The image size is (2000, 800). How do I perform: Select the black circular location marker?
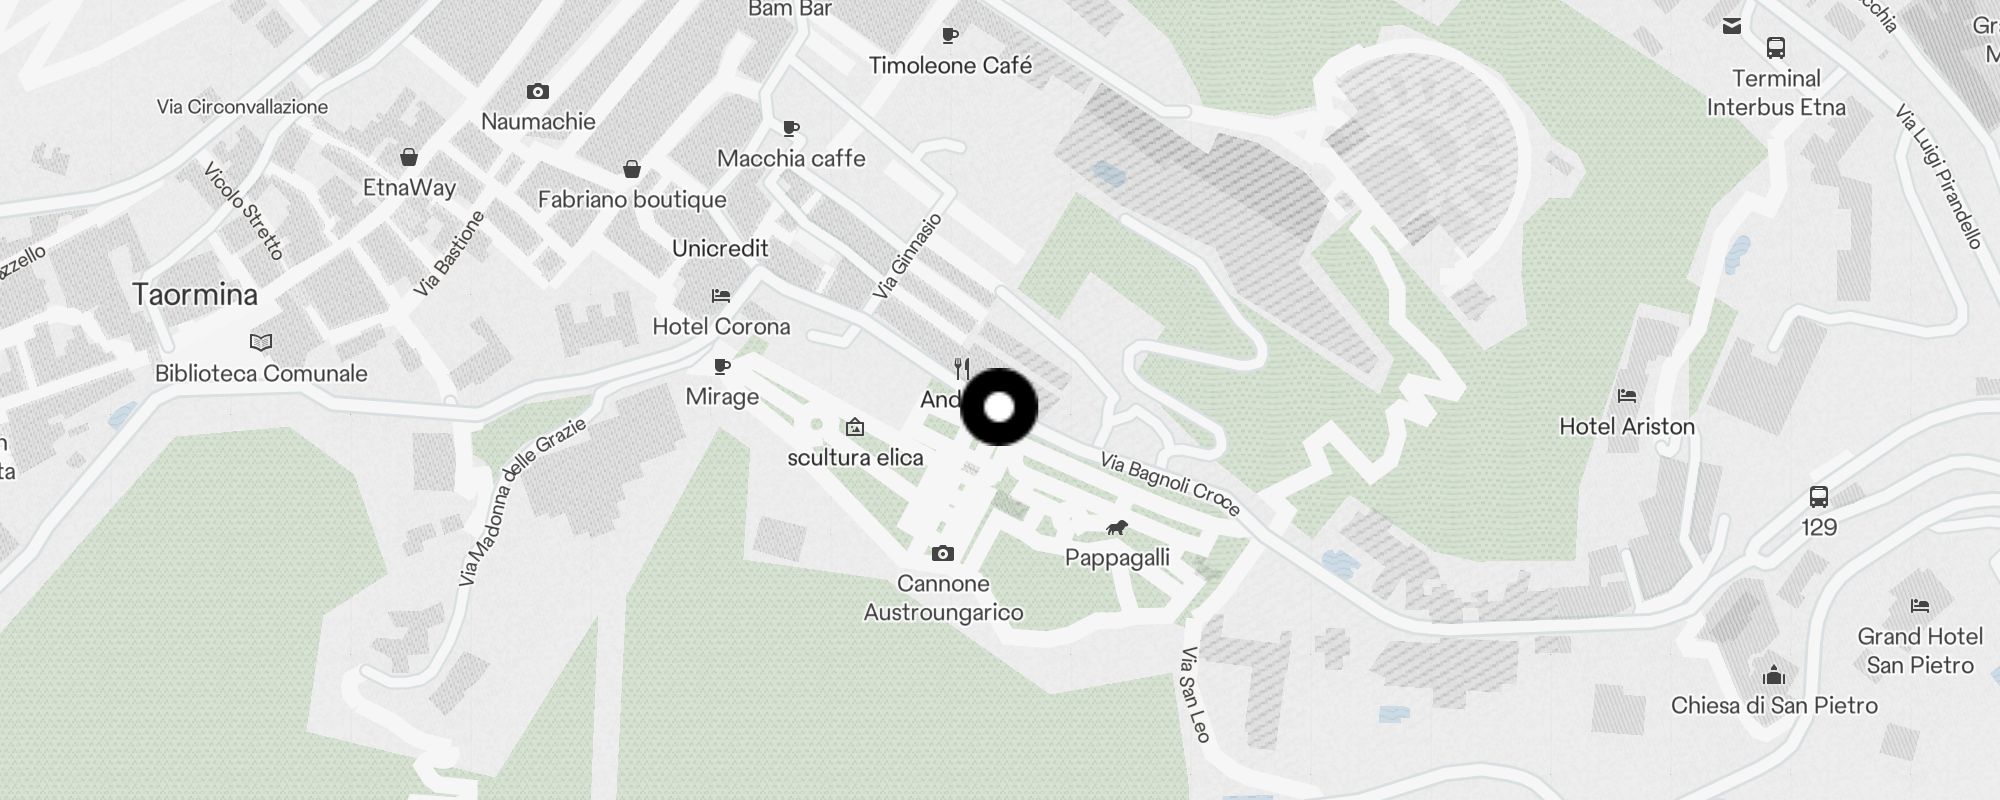999,407
